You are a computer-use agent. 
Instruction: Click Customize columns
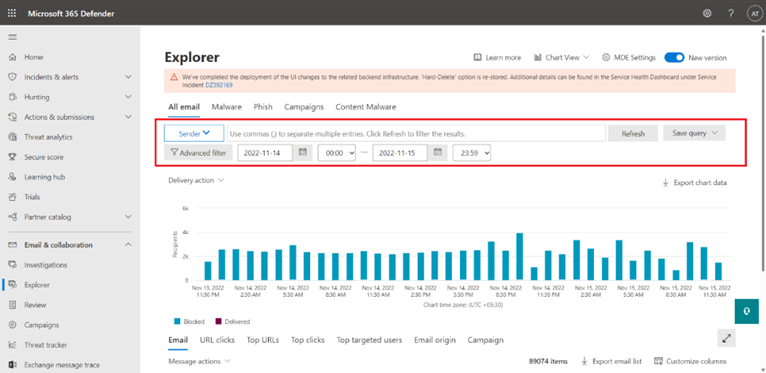coord(690,361)
